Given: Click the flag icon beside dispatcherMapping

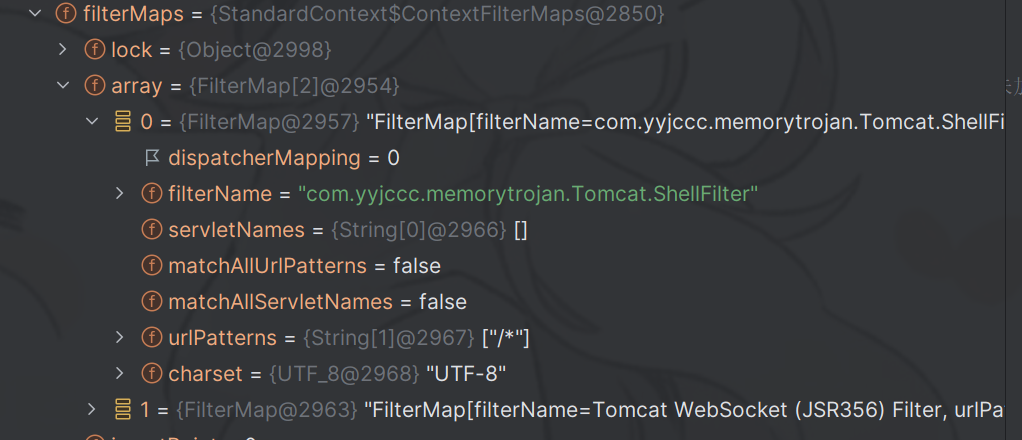Looking at the screenshot, I should 152,158.
